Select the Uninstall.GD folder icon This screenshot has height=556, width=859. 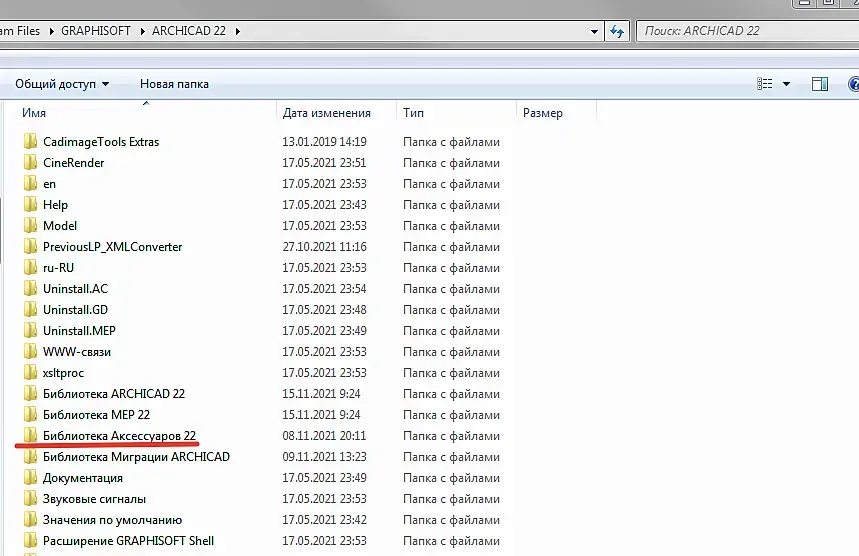(31, 309)
